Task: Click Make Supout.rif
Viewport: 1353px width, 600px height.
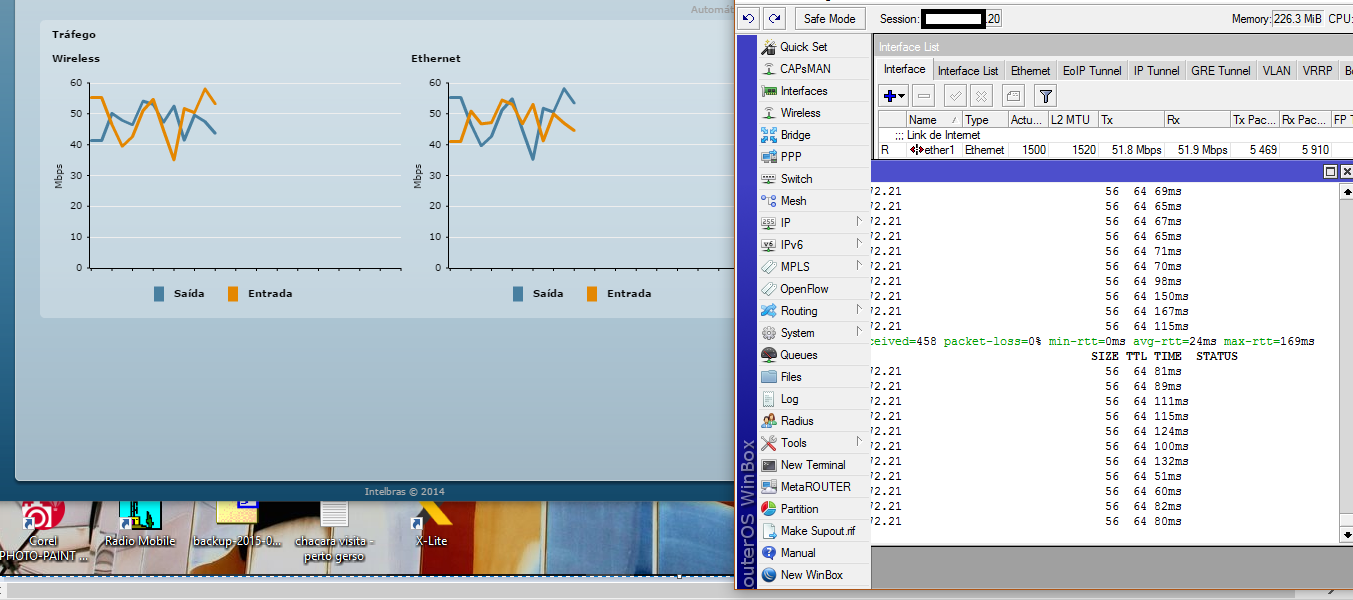Action: (817, 531)
